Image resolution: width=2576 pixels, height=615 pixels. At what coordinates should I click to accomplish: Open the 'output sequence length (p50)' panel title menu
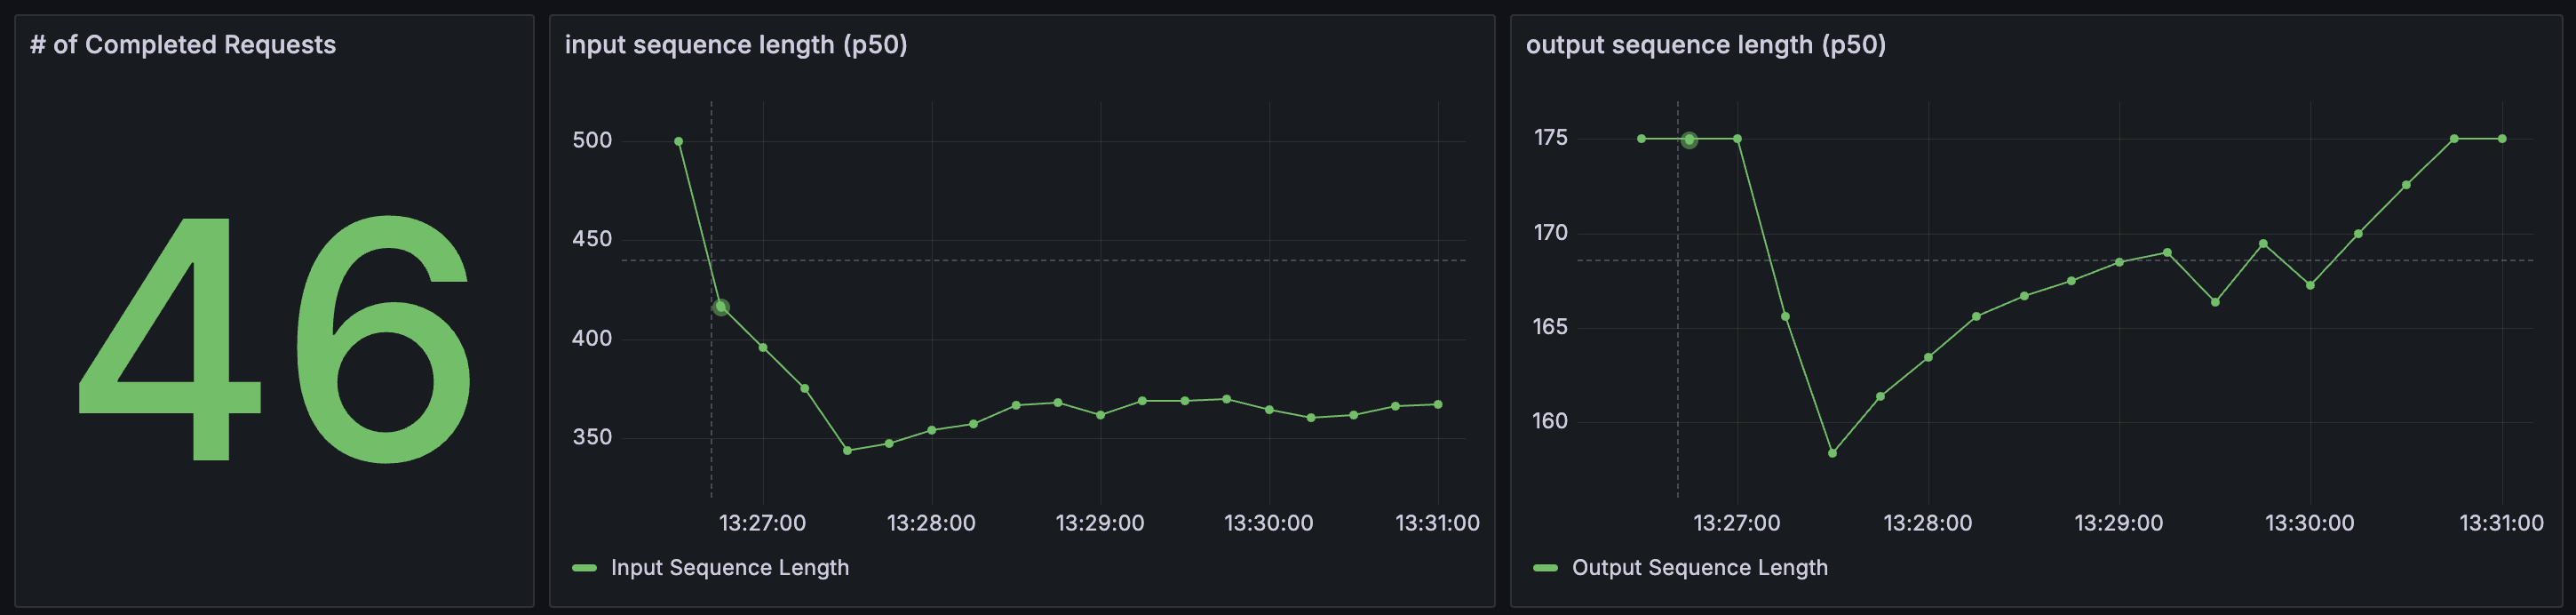click(1705, 45)
